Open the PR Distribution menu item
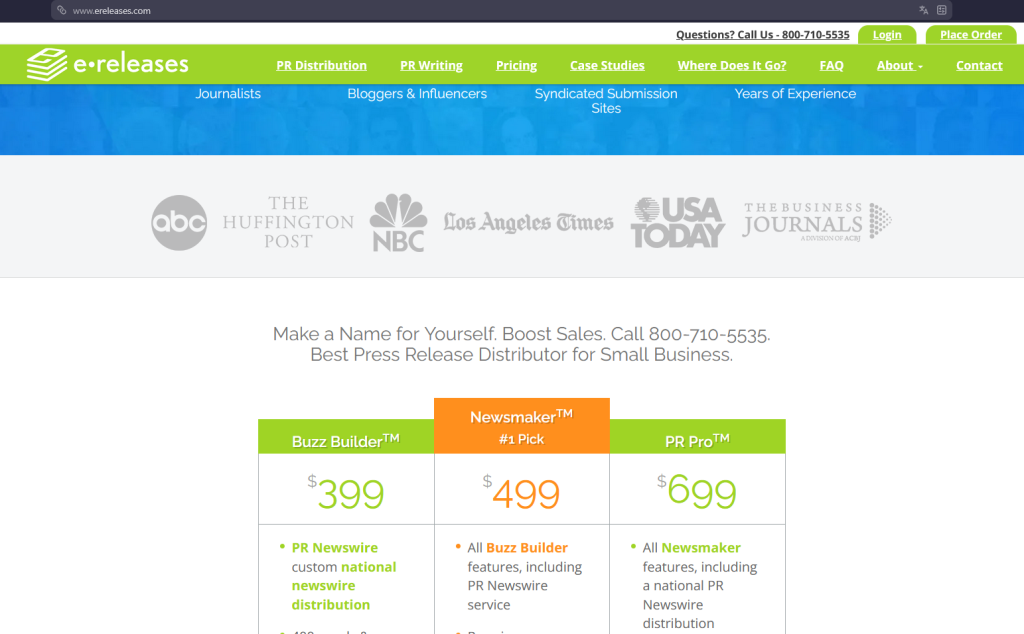 coord(321,65)
